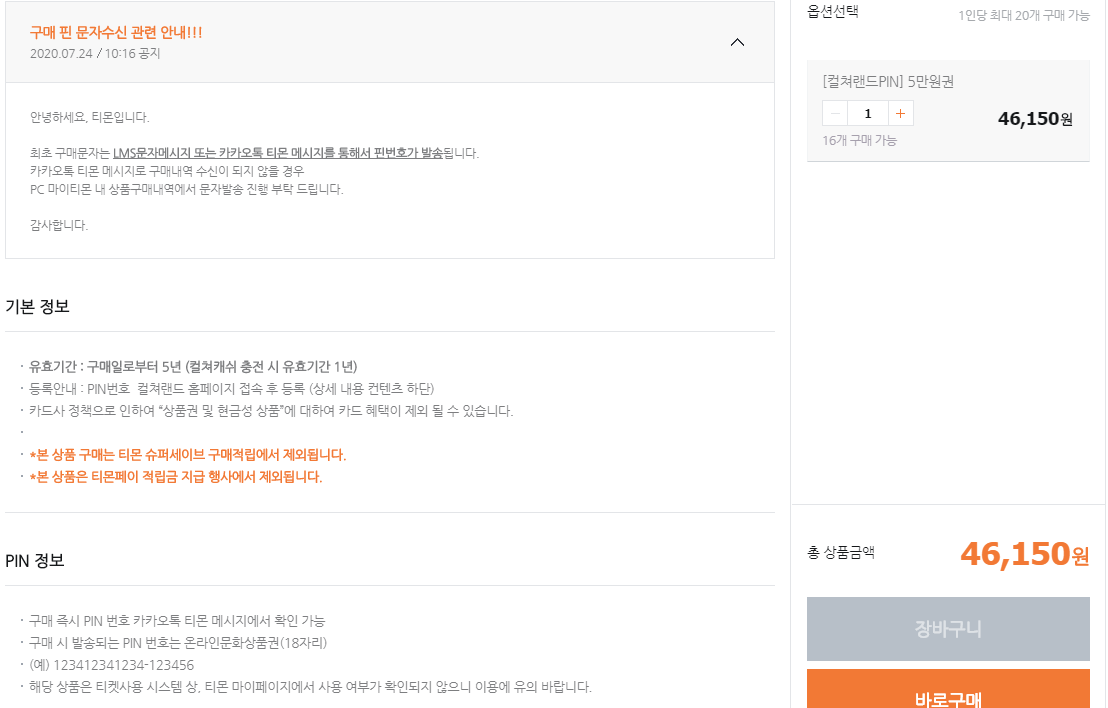Click the 감사합니다 closing text
Image resolution: width=1108 pixels, height=708 pixels.
click(59, 225)
